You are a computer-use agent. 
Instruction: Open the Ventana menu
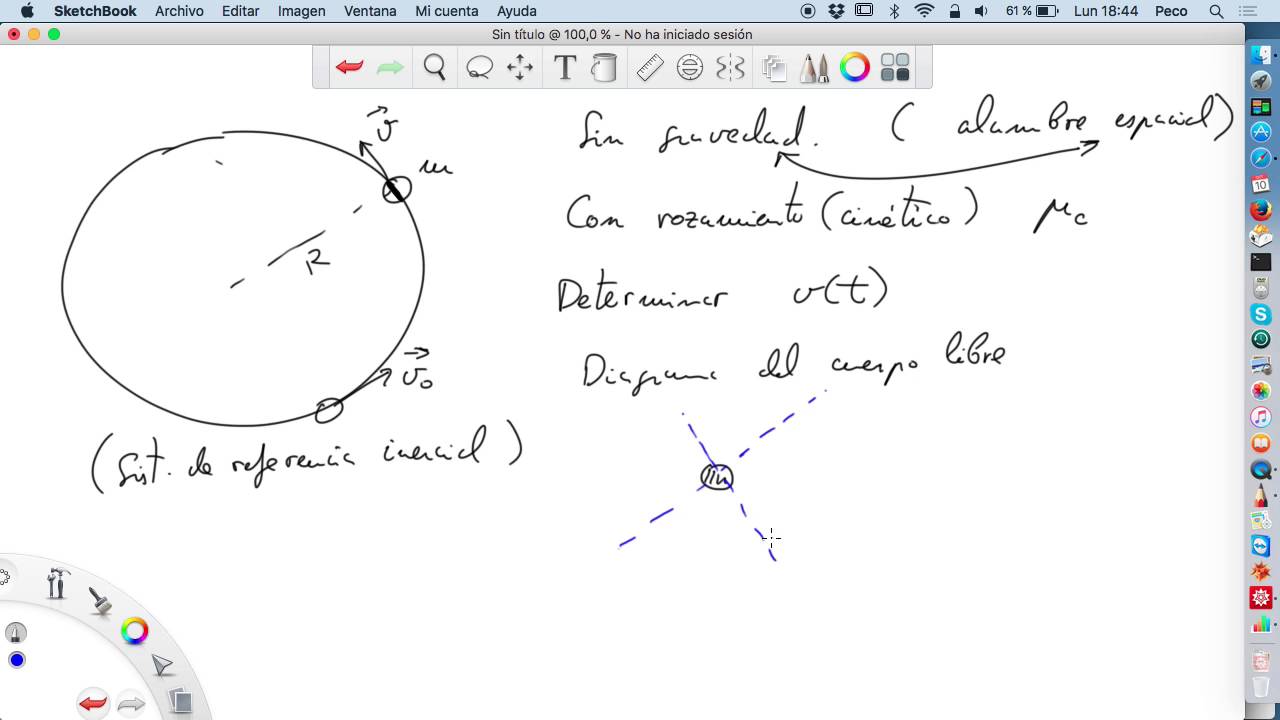pos(370,11)
